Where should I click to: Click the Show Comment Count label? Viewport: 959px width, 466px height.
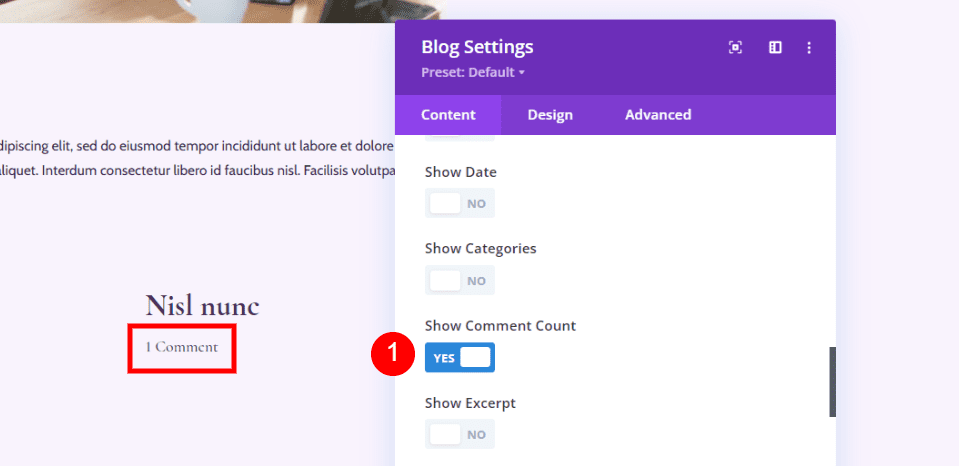pyautogui.click(x=500, y=326)
